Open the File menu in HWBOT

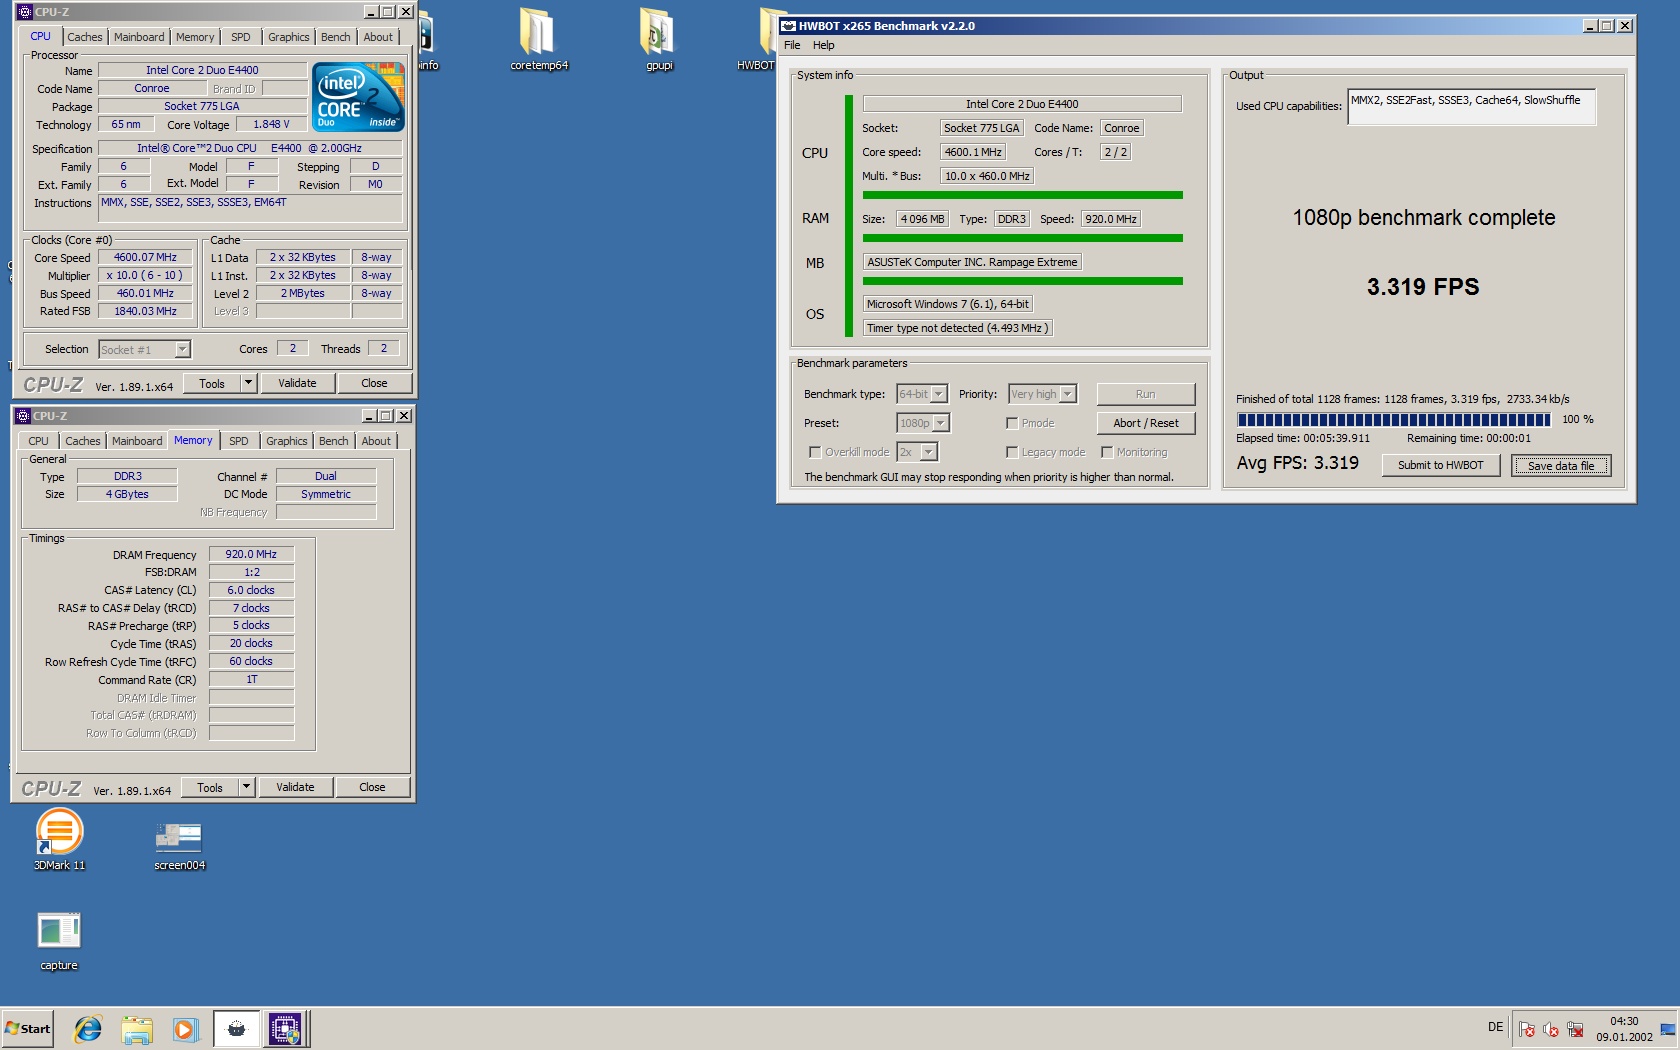click(792, 45)
